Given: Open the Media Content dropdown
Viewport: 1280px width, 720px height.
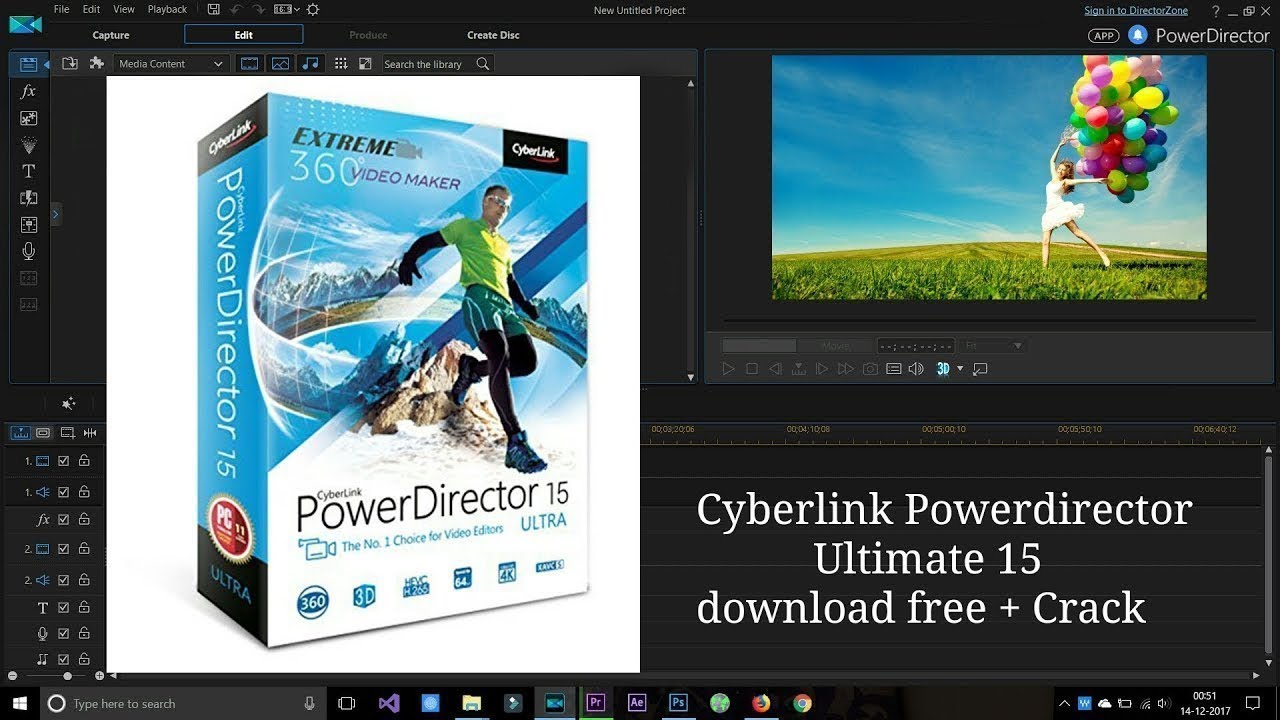Looking at the screenshot, I should (x=171, y=63).
